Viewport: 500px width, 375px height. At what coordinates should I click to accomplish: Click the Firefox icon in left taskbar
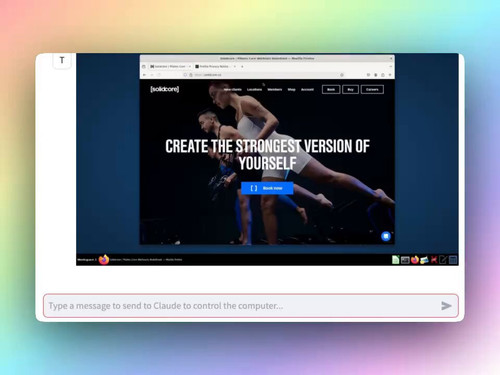(104, 259)
